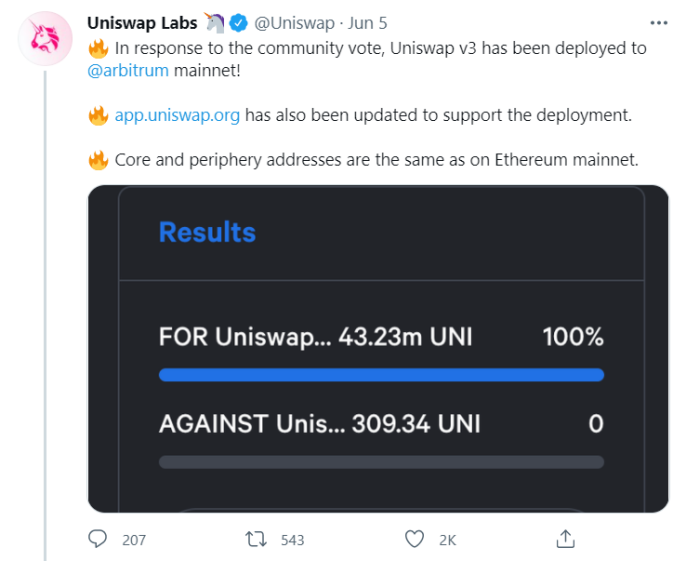Click the Uniswap Labs display name

point(141,23)
